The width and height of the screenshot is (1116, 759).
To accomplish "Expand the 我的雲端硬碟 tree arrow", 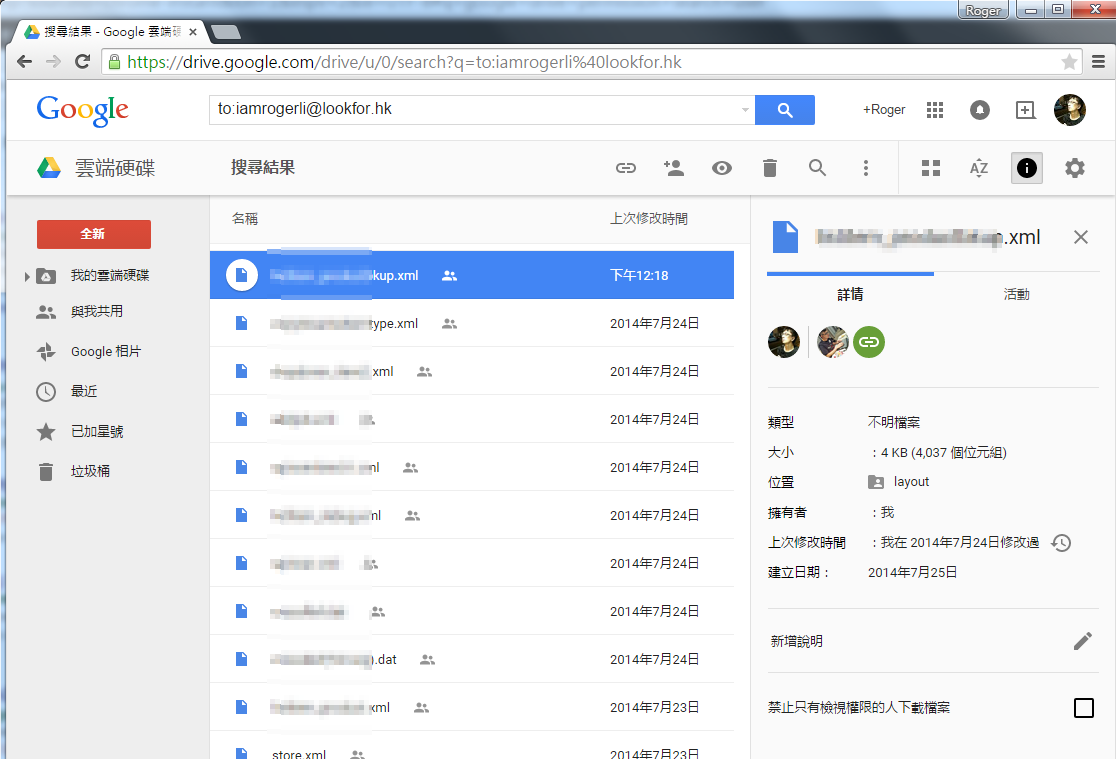I will [27, 276].
